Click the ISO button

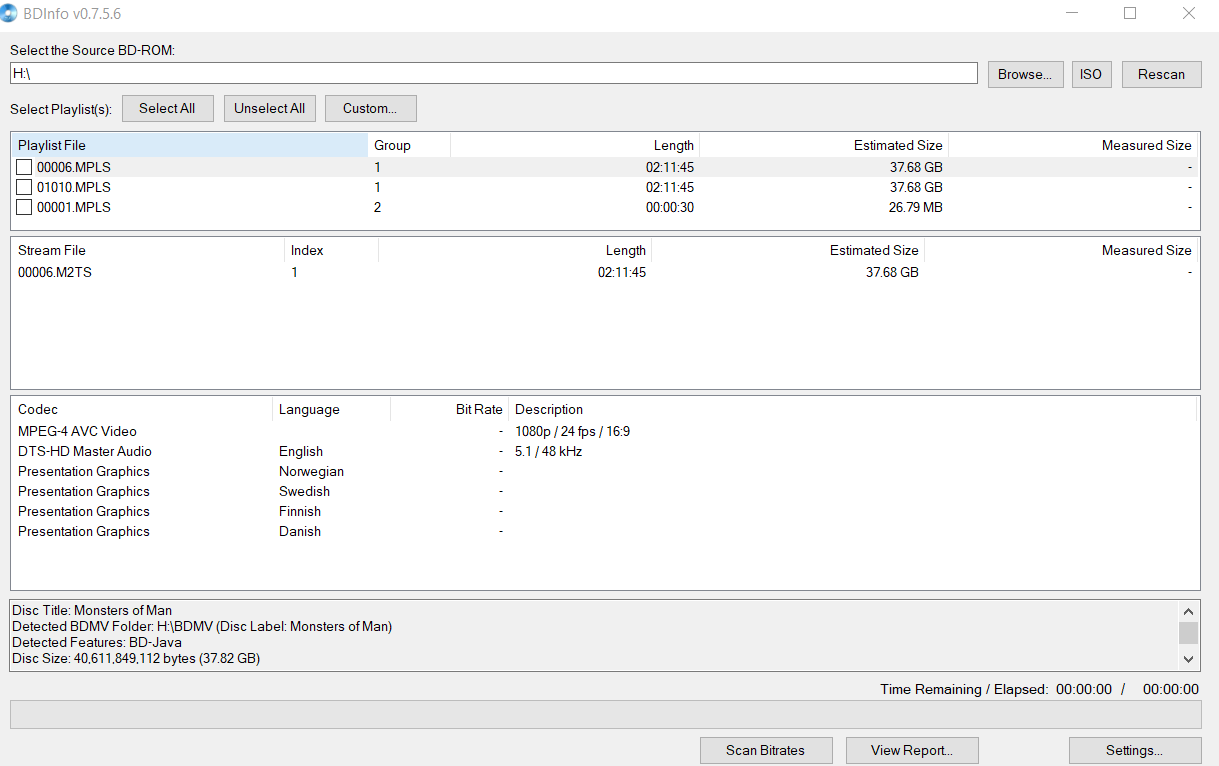[x=1091, y=74]
